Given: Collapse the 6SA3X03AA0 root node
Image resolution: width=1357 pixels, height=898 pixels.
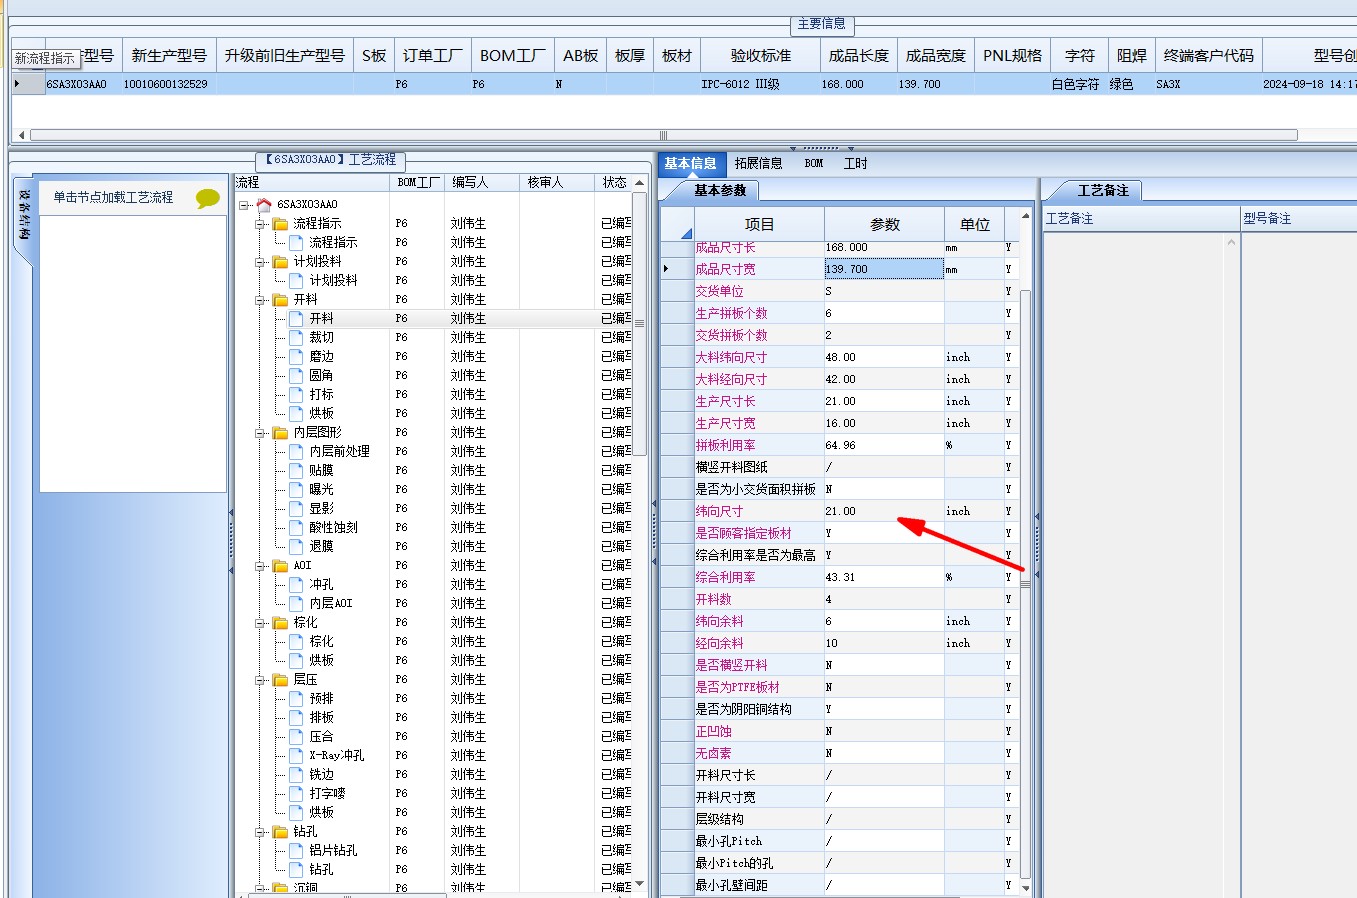Looking at the screenshot, I should (x=245, y=205).
